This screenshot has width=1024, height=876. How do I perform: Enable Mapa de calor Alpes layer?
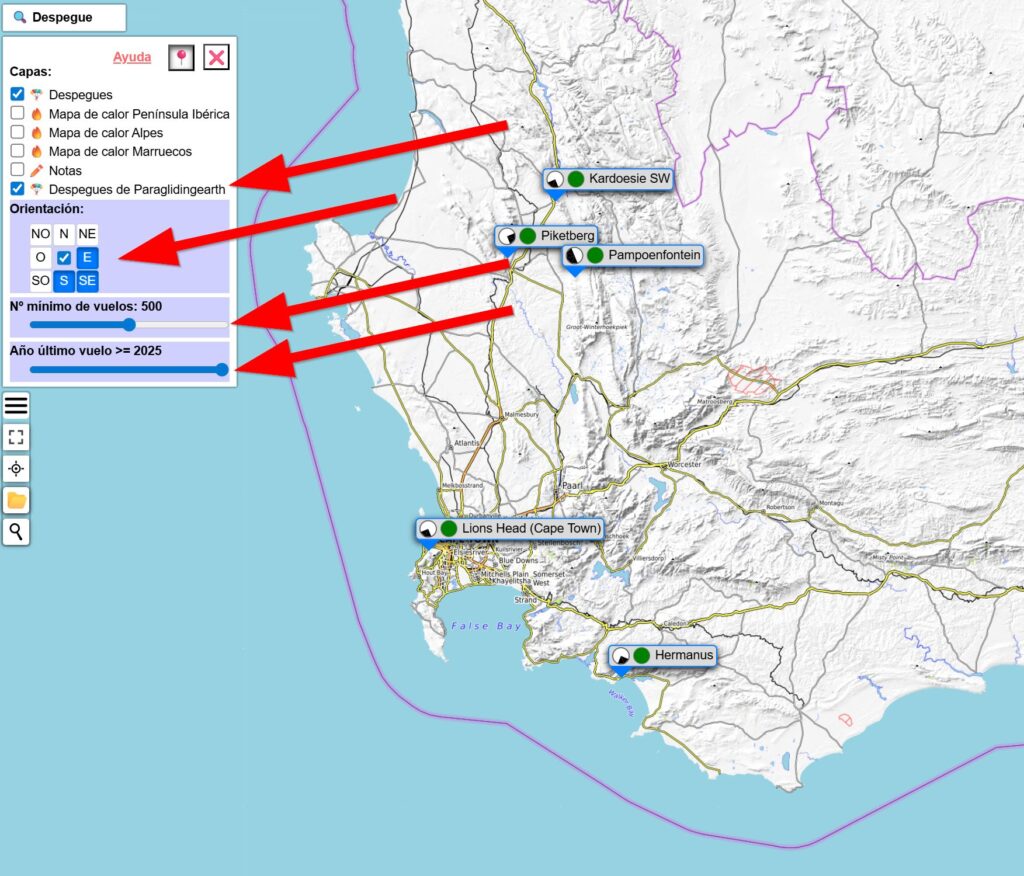coord(17,132)
